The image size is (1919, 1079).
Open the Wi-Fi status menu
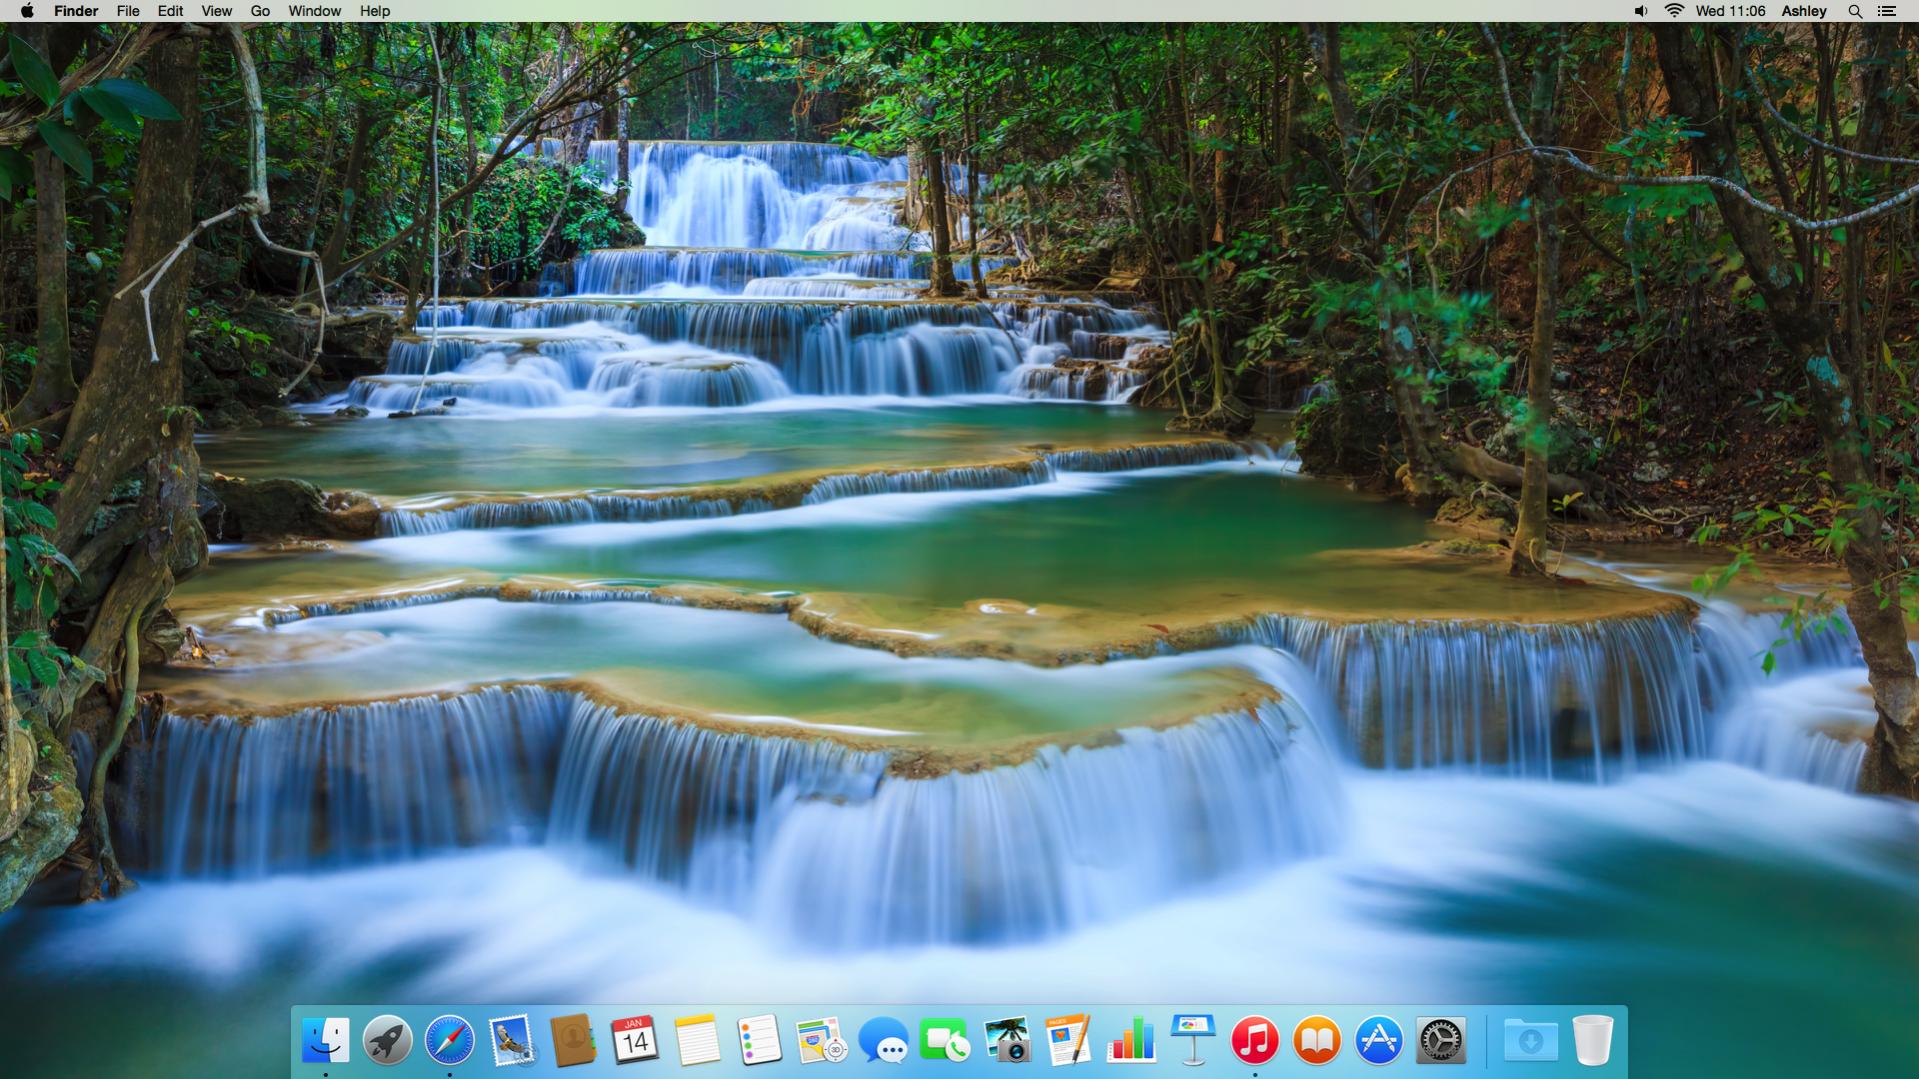tap(1674, 11)
